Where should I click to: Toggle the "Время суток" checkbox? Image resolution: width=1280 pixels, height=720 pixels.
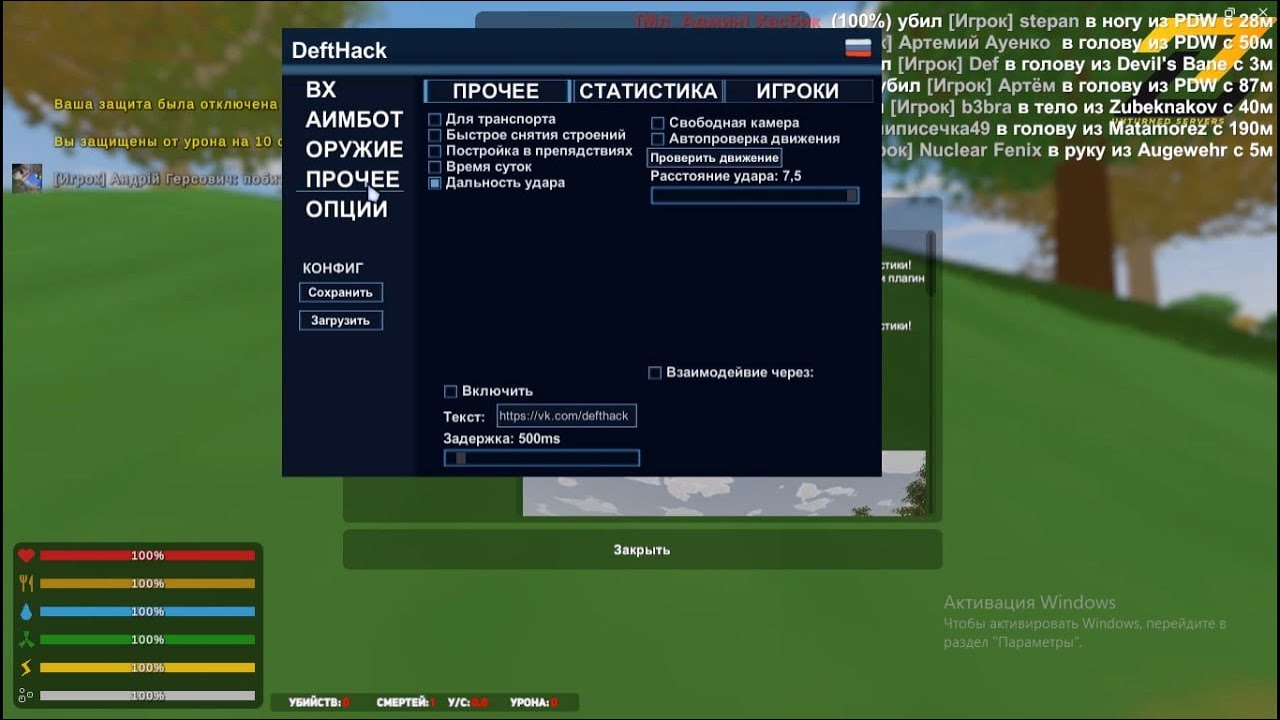435,167
